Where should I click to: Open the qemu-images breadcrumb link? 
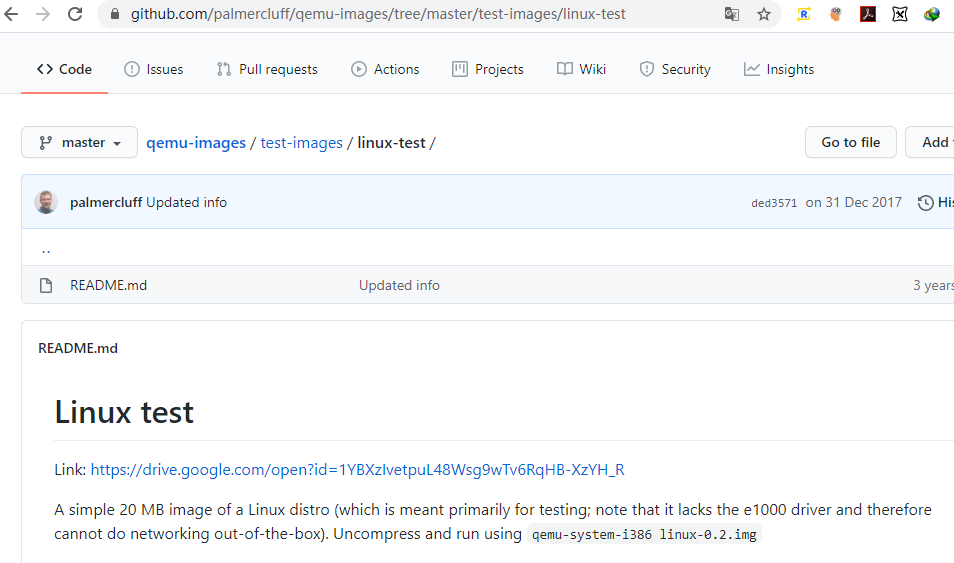[196, 142]
